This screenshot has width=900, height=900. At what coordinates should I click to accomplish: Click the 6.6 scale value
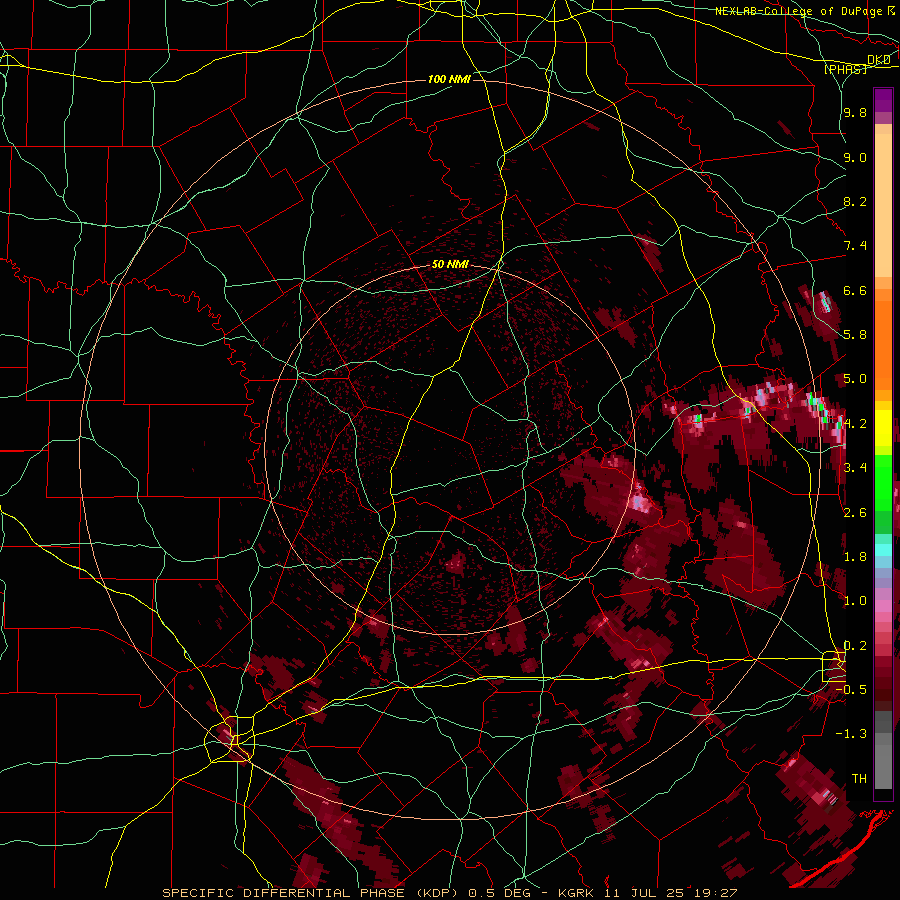point(855,290)
